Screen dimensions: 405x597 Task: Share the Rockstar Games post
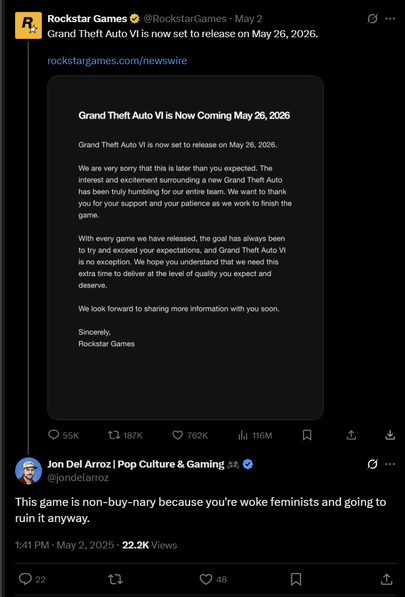[x=351, y=435]
